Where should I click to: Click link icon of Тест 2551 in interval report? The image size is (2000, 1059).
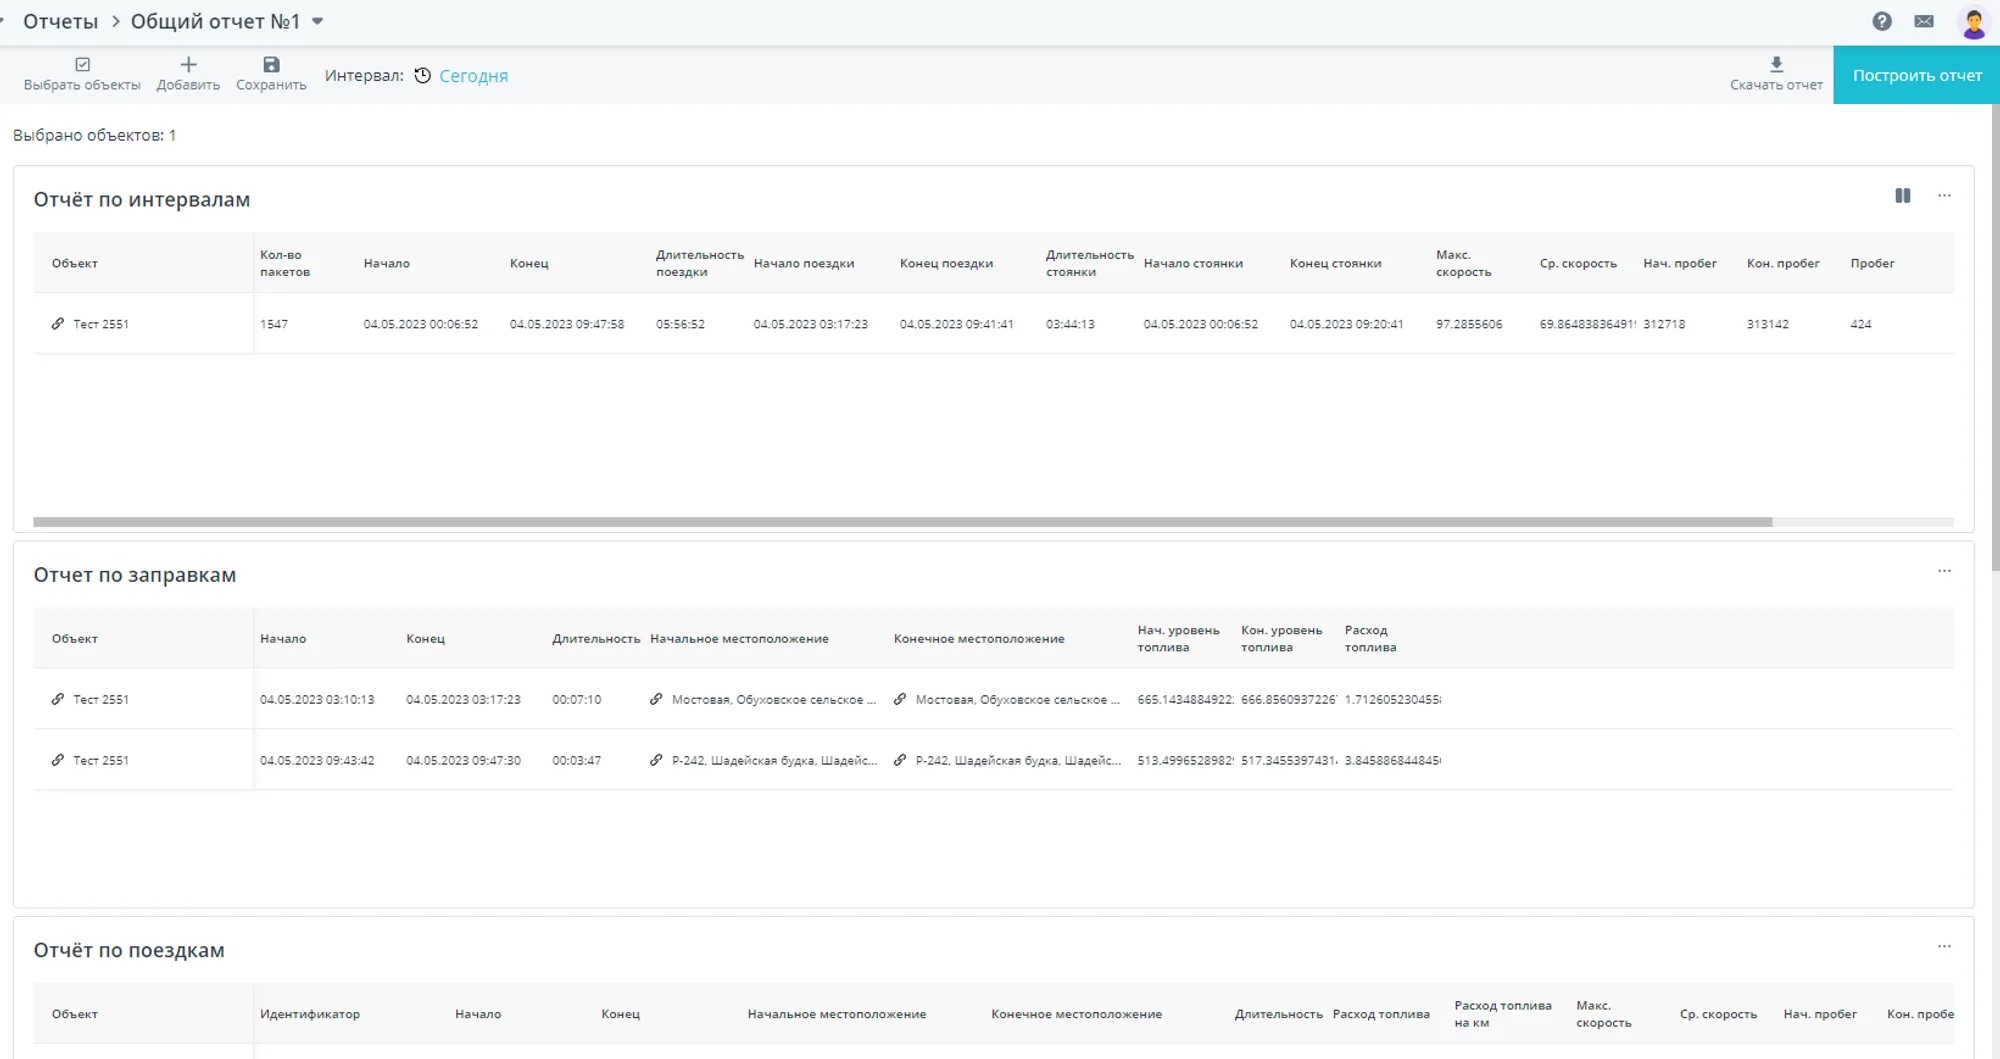coord(58,324)
